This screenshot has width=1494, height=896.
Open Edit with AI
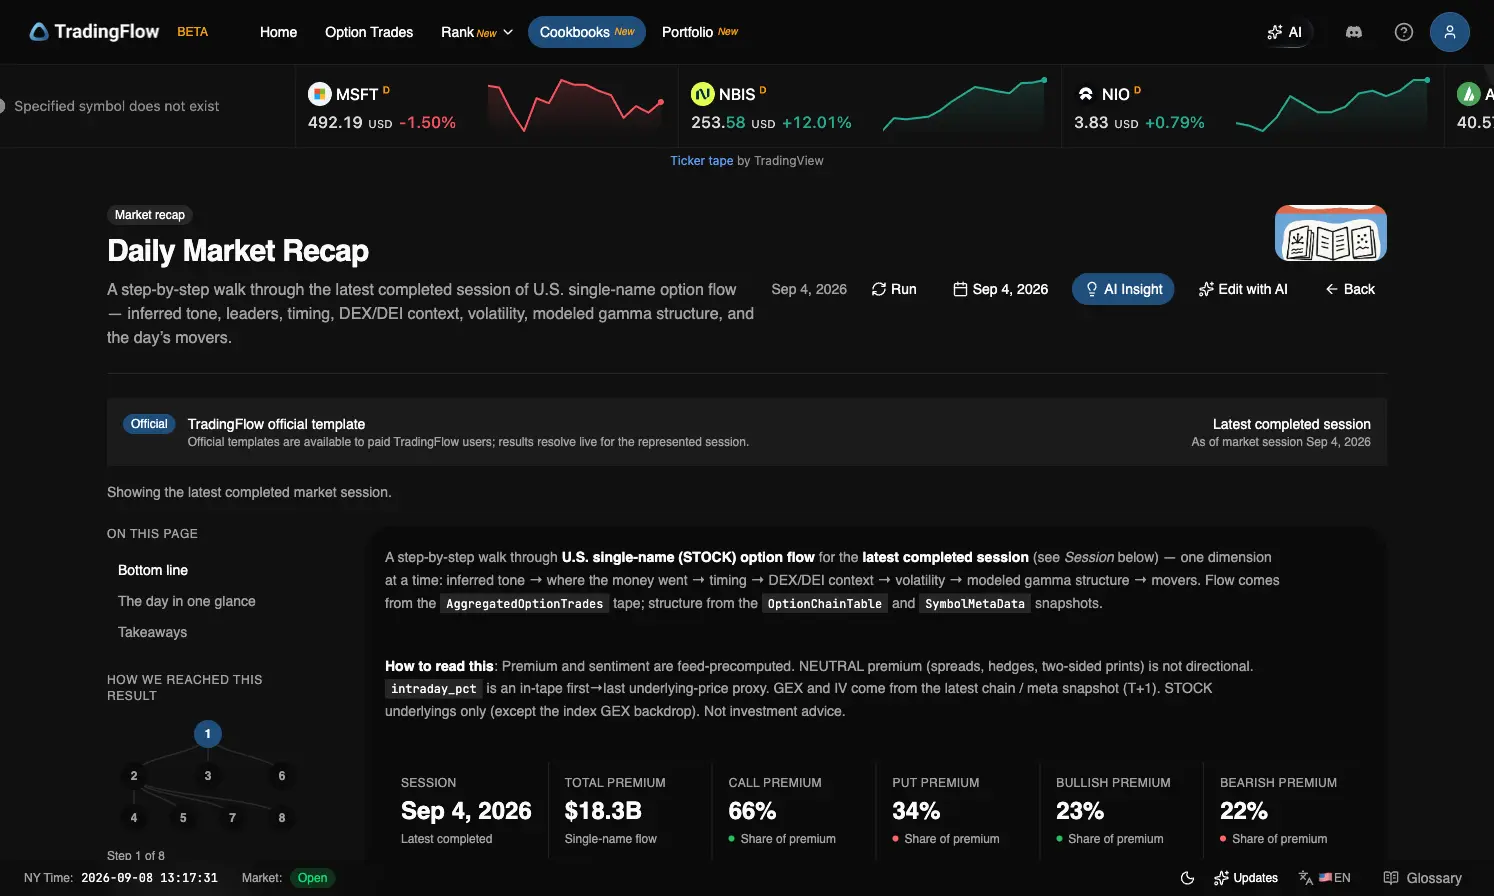coord(1243,289)
